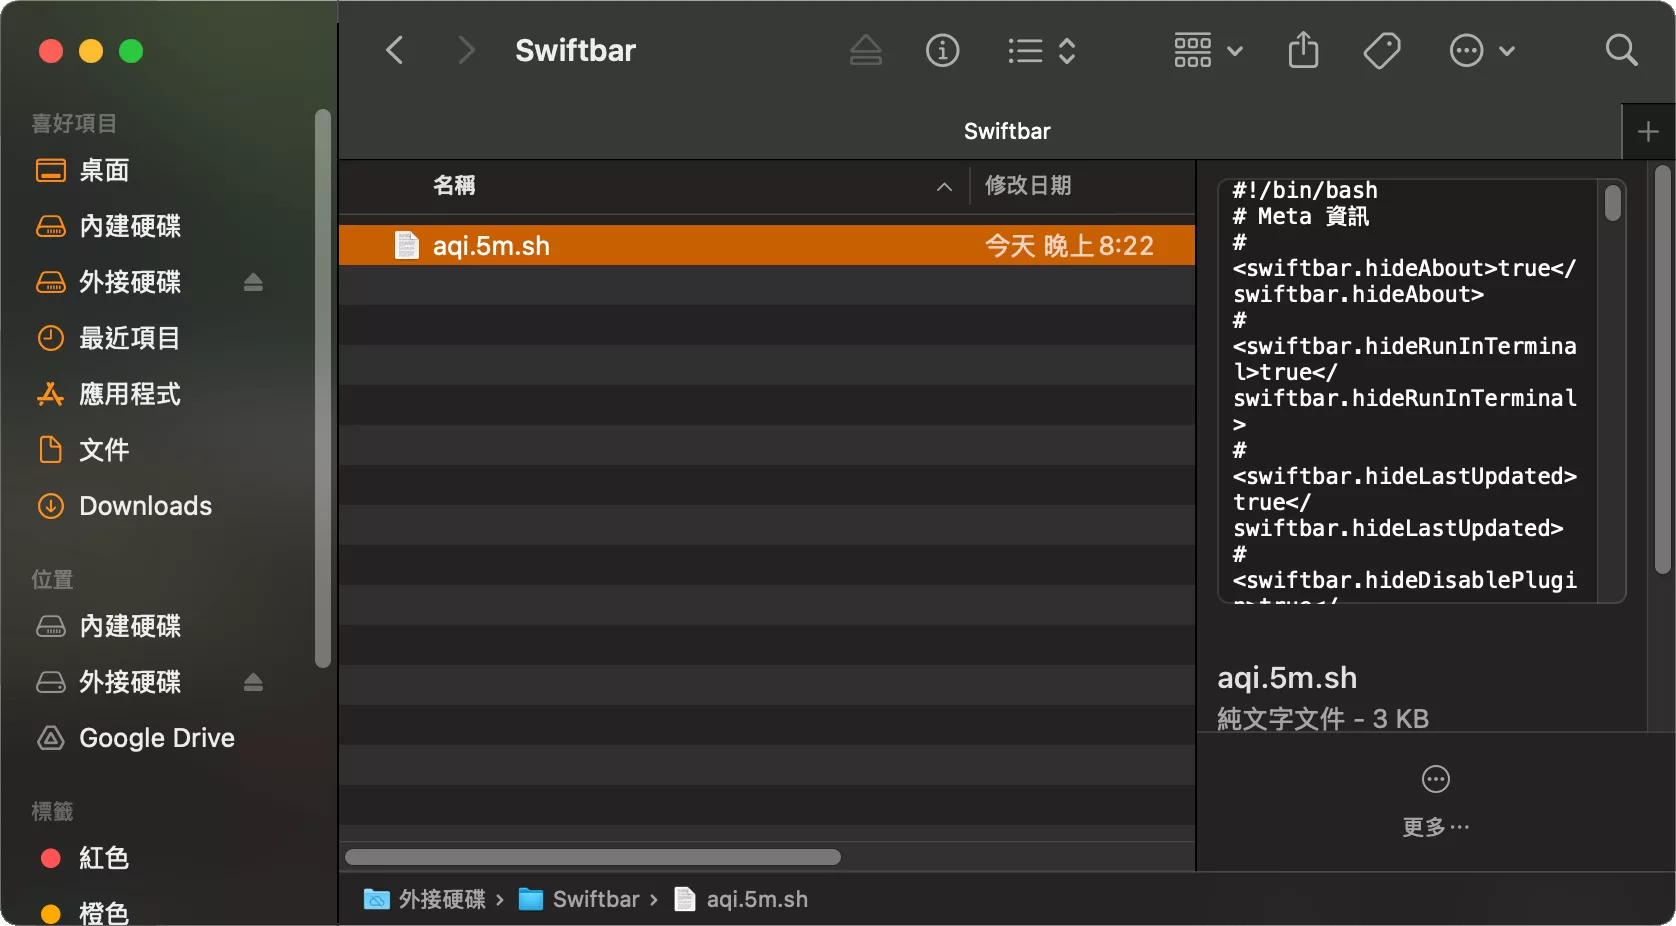Eject 外接硬碟 in 喜好項目 section
The image size is (1676, 926).
253,282
